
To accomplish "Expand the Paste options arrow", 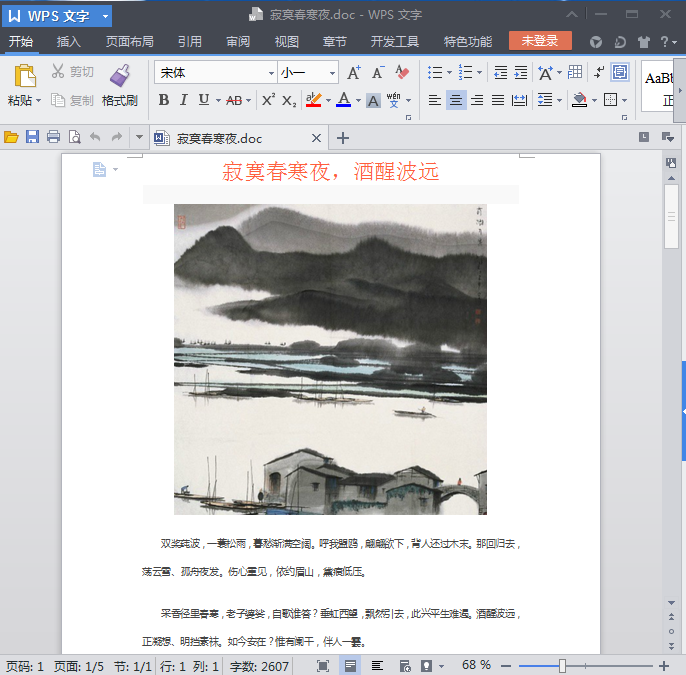I will coord(38,101).
